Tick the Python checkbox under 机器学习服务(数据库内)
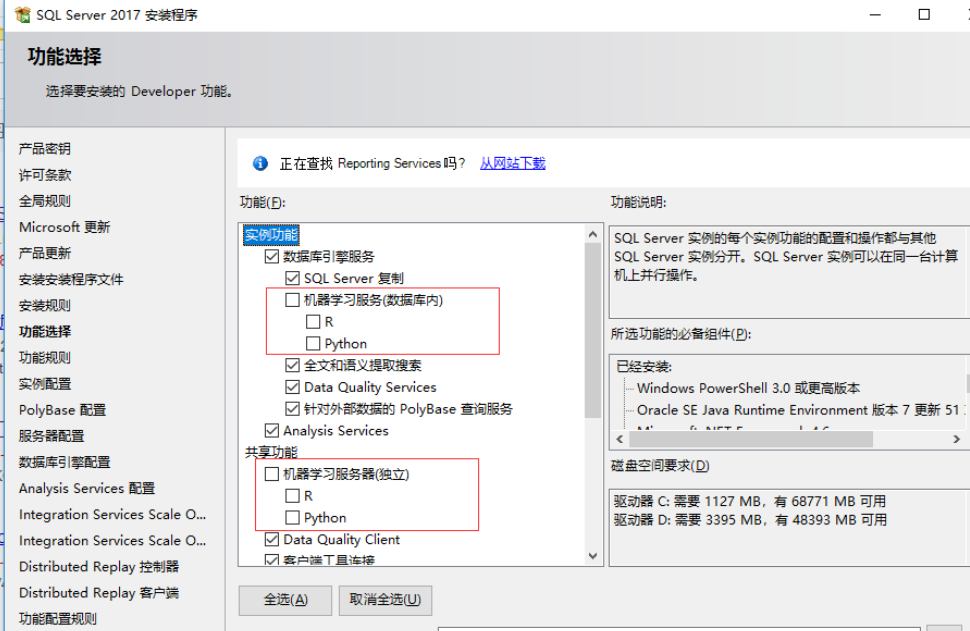This screenshot has width=970, height=631. pyautogui.click(x=313, y=343)
